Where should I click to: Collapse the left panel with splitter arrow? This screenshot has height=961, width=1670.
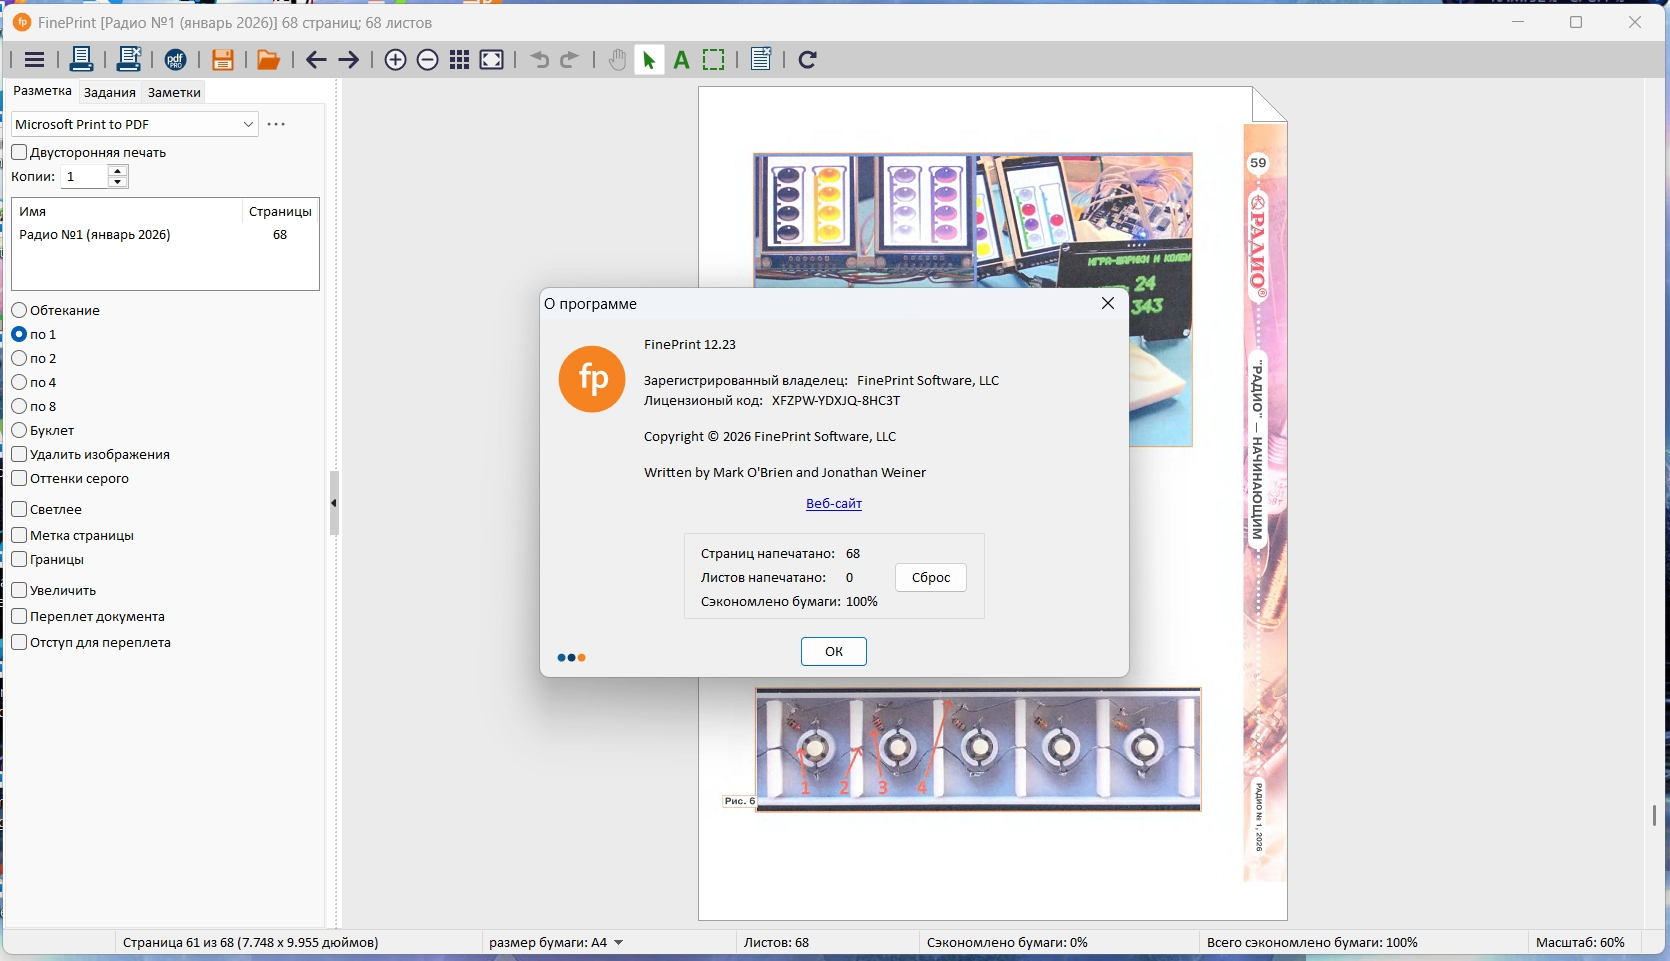click(334, 503)
